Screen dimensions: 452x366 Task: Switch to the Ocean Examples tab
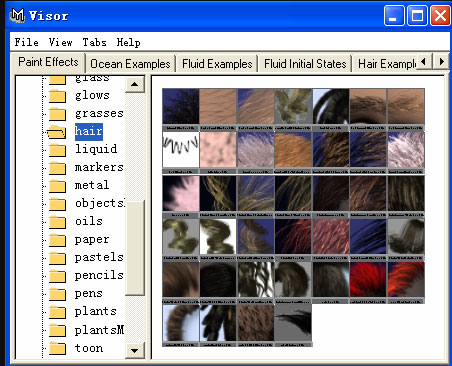(130, 64)
